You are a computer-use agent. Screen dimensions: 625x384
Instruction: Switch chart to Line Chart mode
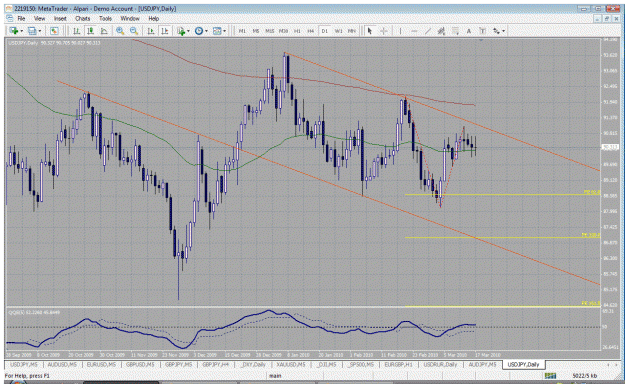point(104,31)
